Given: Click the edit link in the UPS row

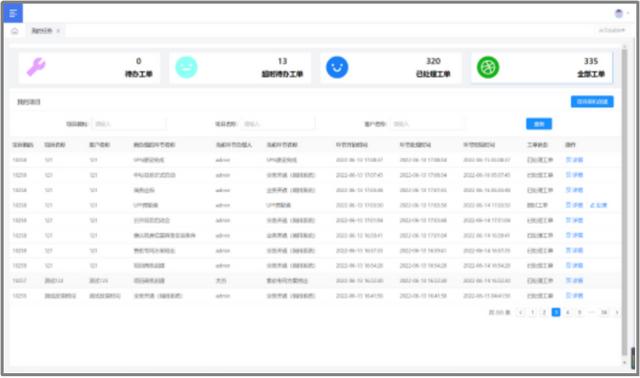Looking at the screenshot, I should tap(599, 205).
